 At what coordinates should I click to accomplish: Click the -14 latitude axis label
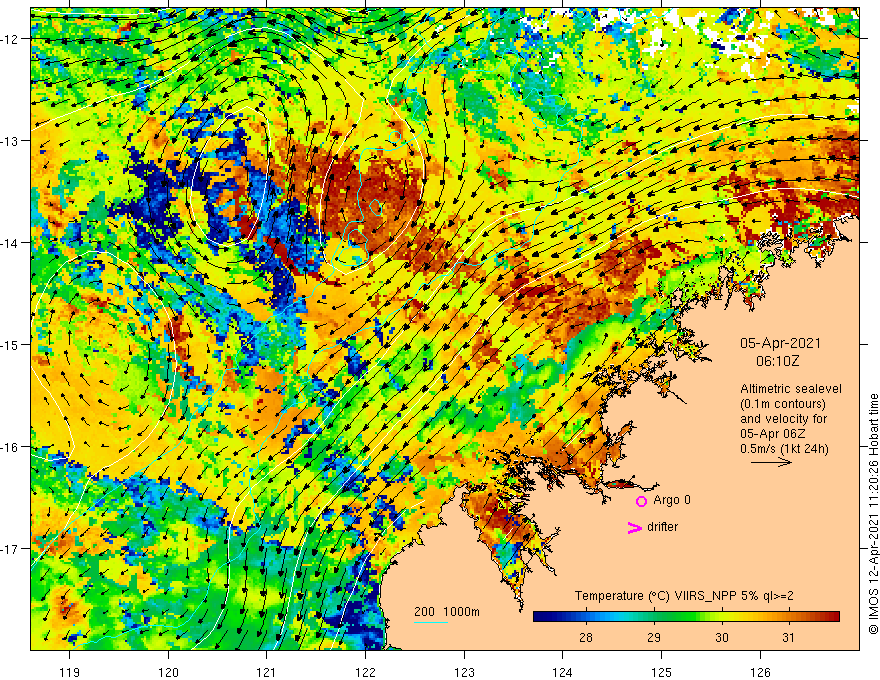coord(10,243)
